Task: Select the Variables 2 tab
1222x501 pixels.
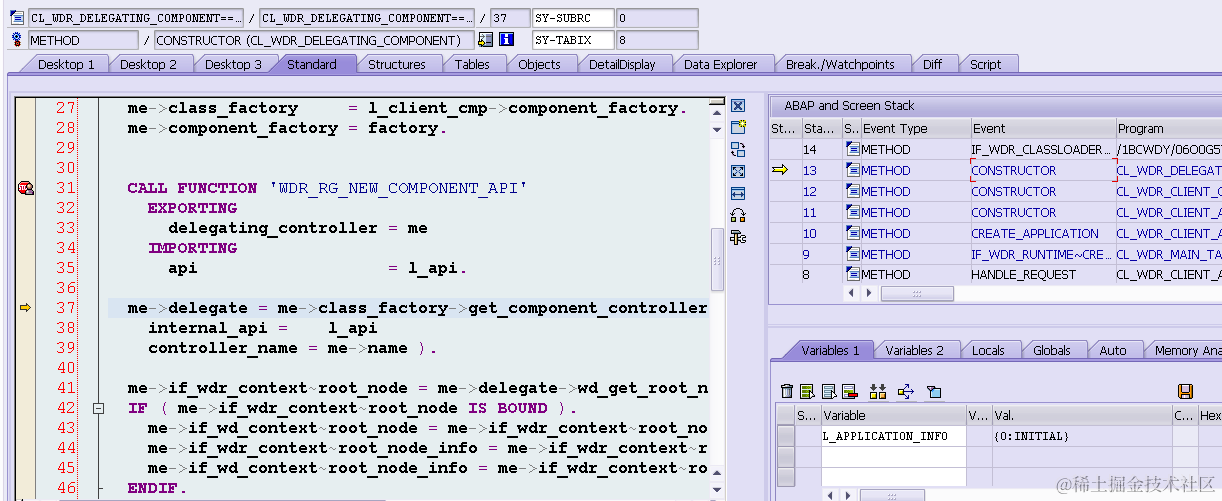Action: (x=914, y=350)
